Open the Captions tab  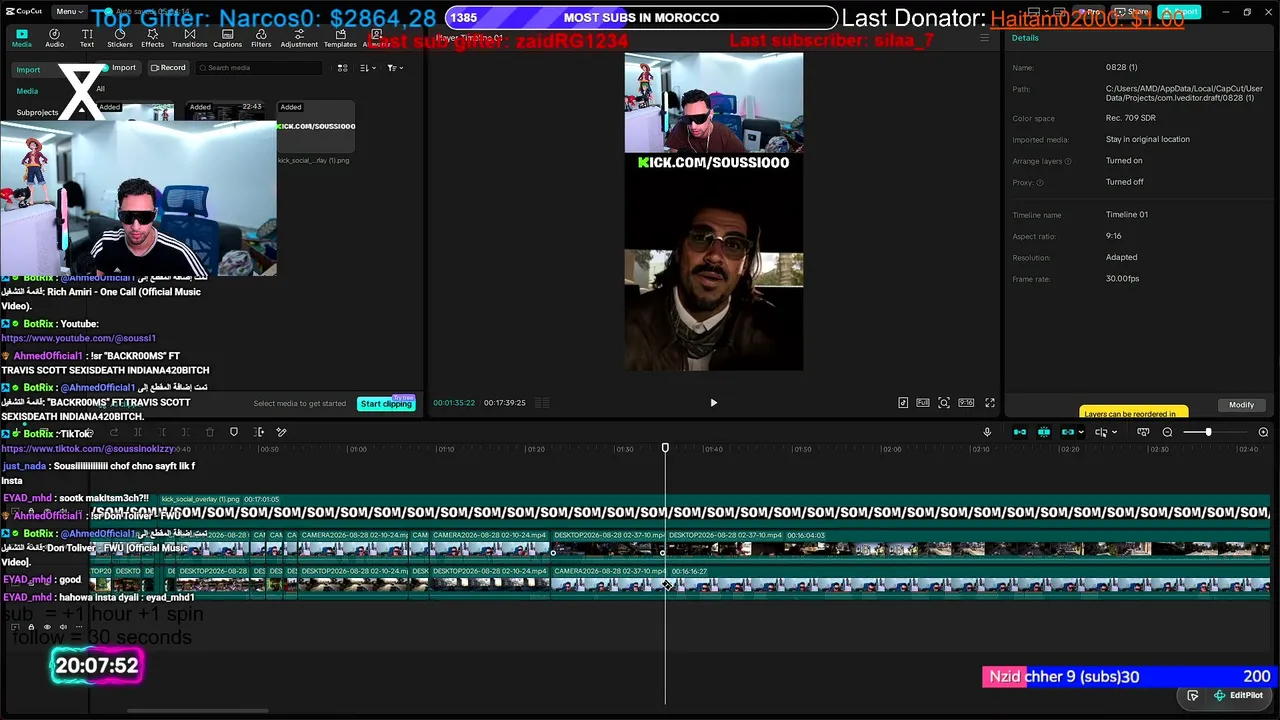(227, 38)
